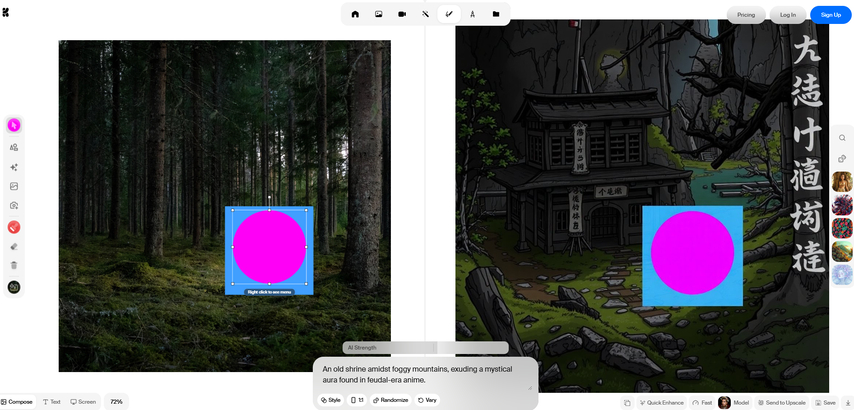Screen dimensions: 854x410
Task: Open the Home icon in top toolbar
Action: (355, 14)
